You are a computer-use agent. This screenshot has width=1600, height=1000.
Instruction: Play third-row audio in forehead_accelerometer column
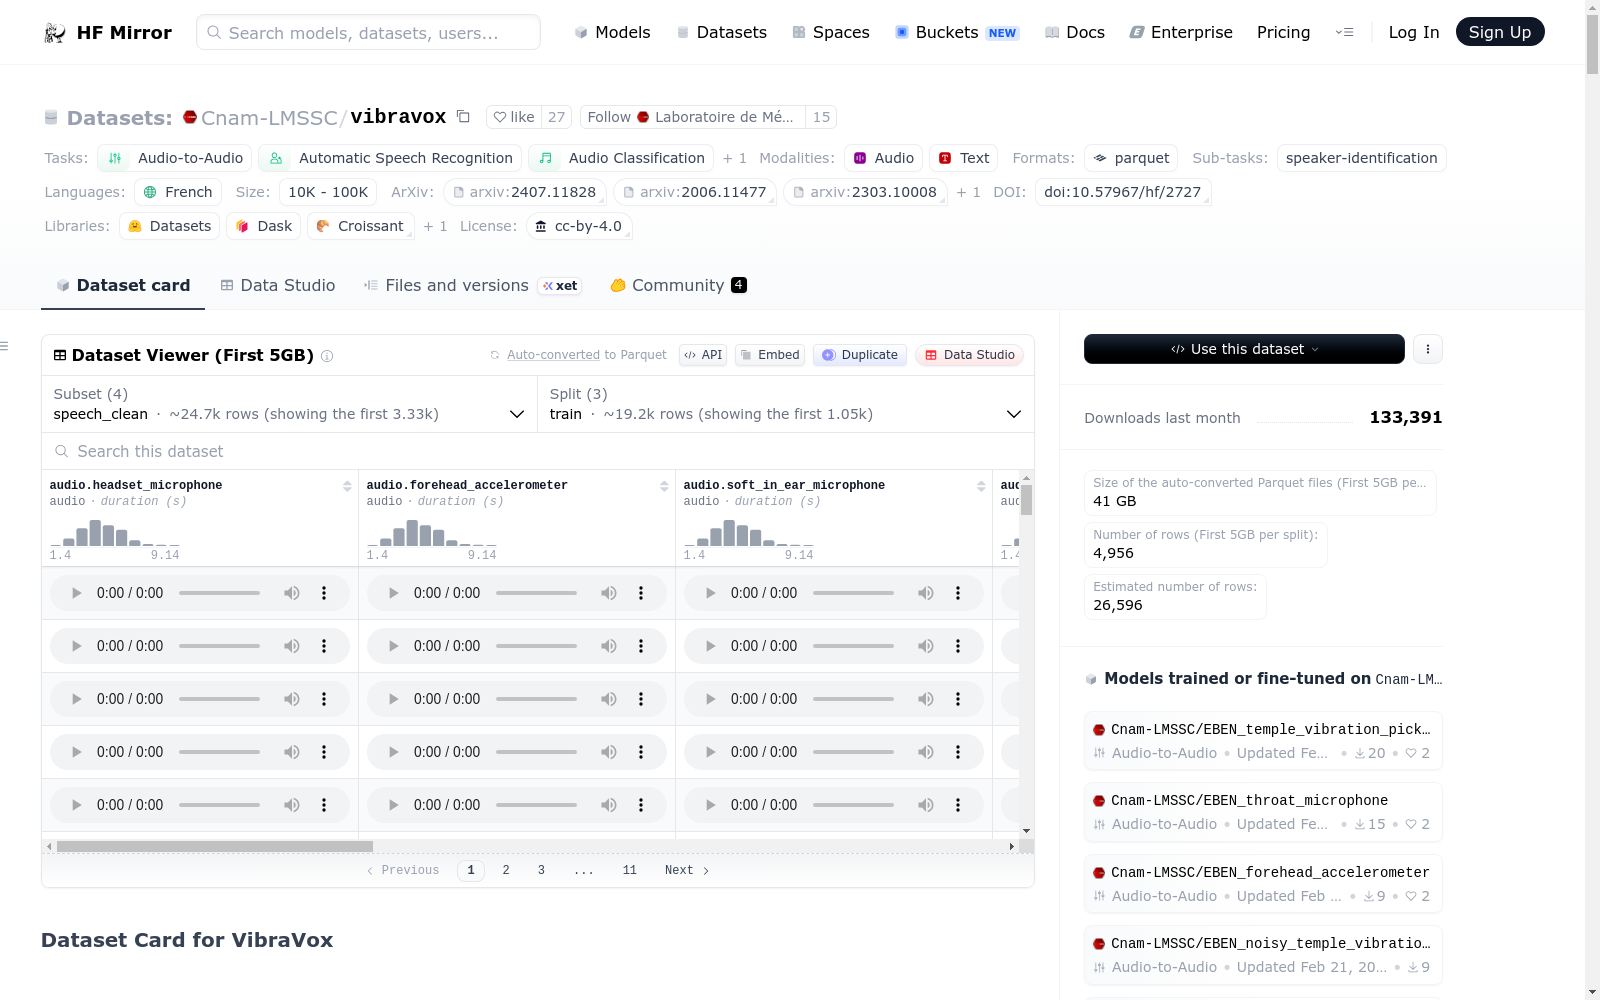[x=393, y=699]
